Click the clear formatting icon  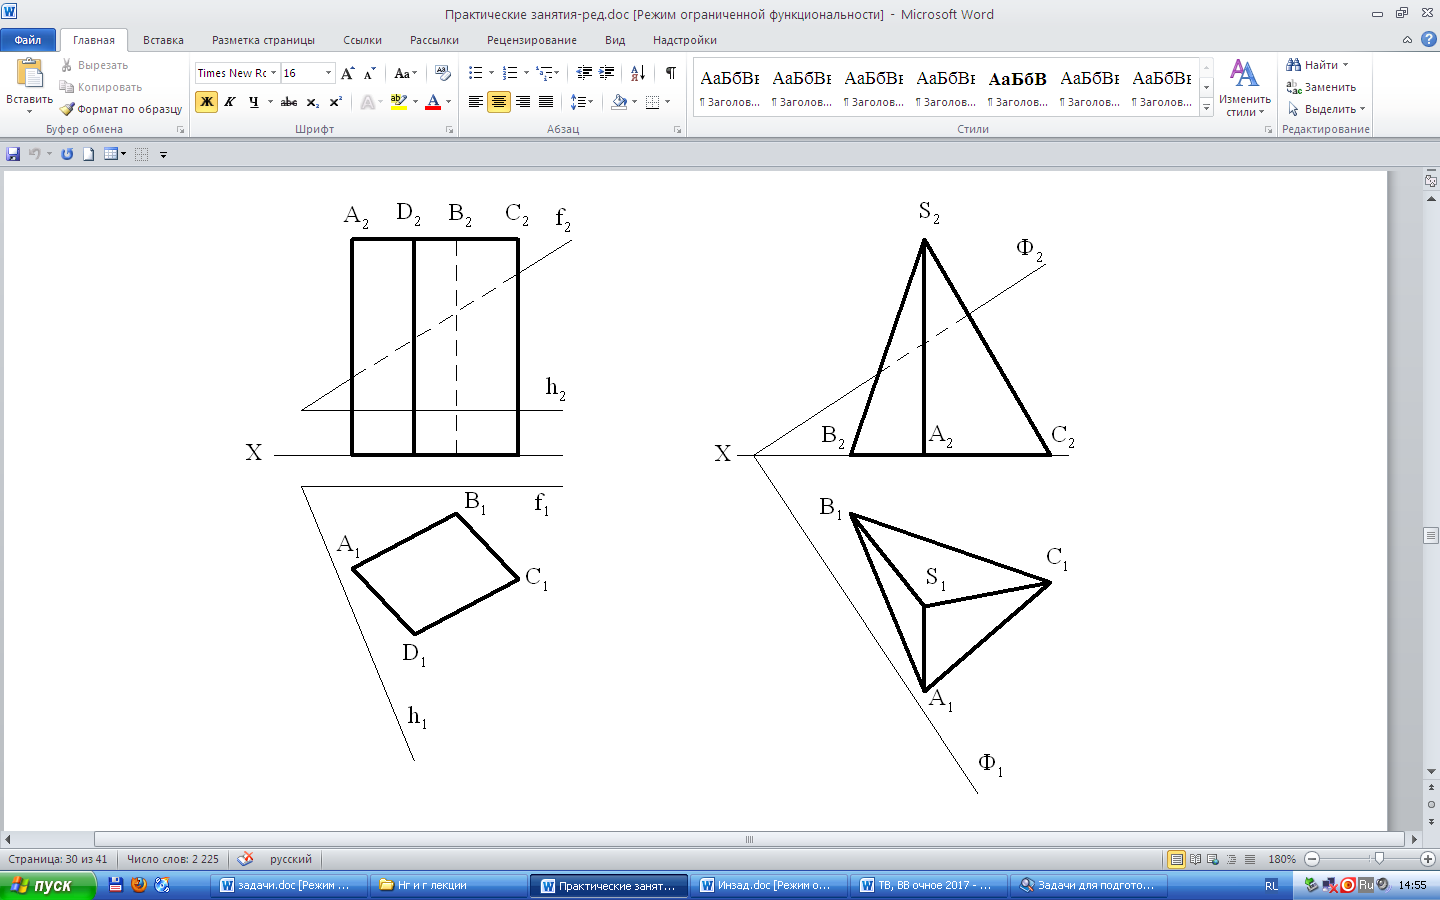[x=443, y=73]
